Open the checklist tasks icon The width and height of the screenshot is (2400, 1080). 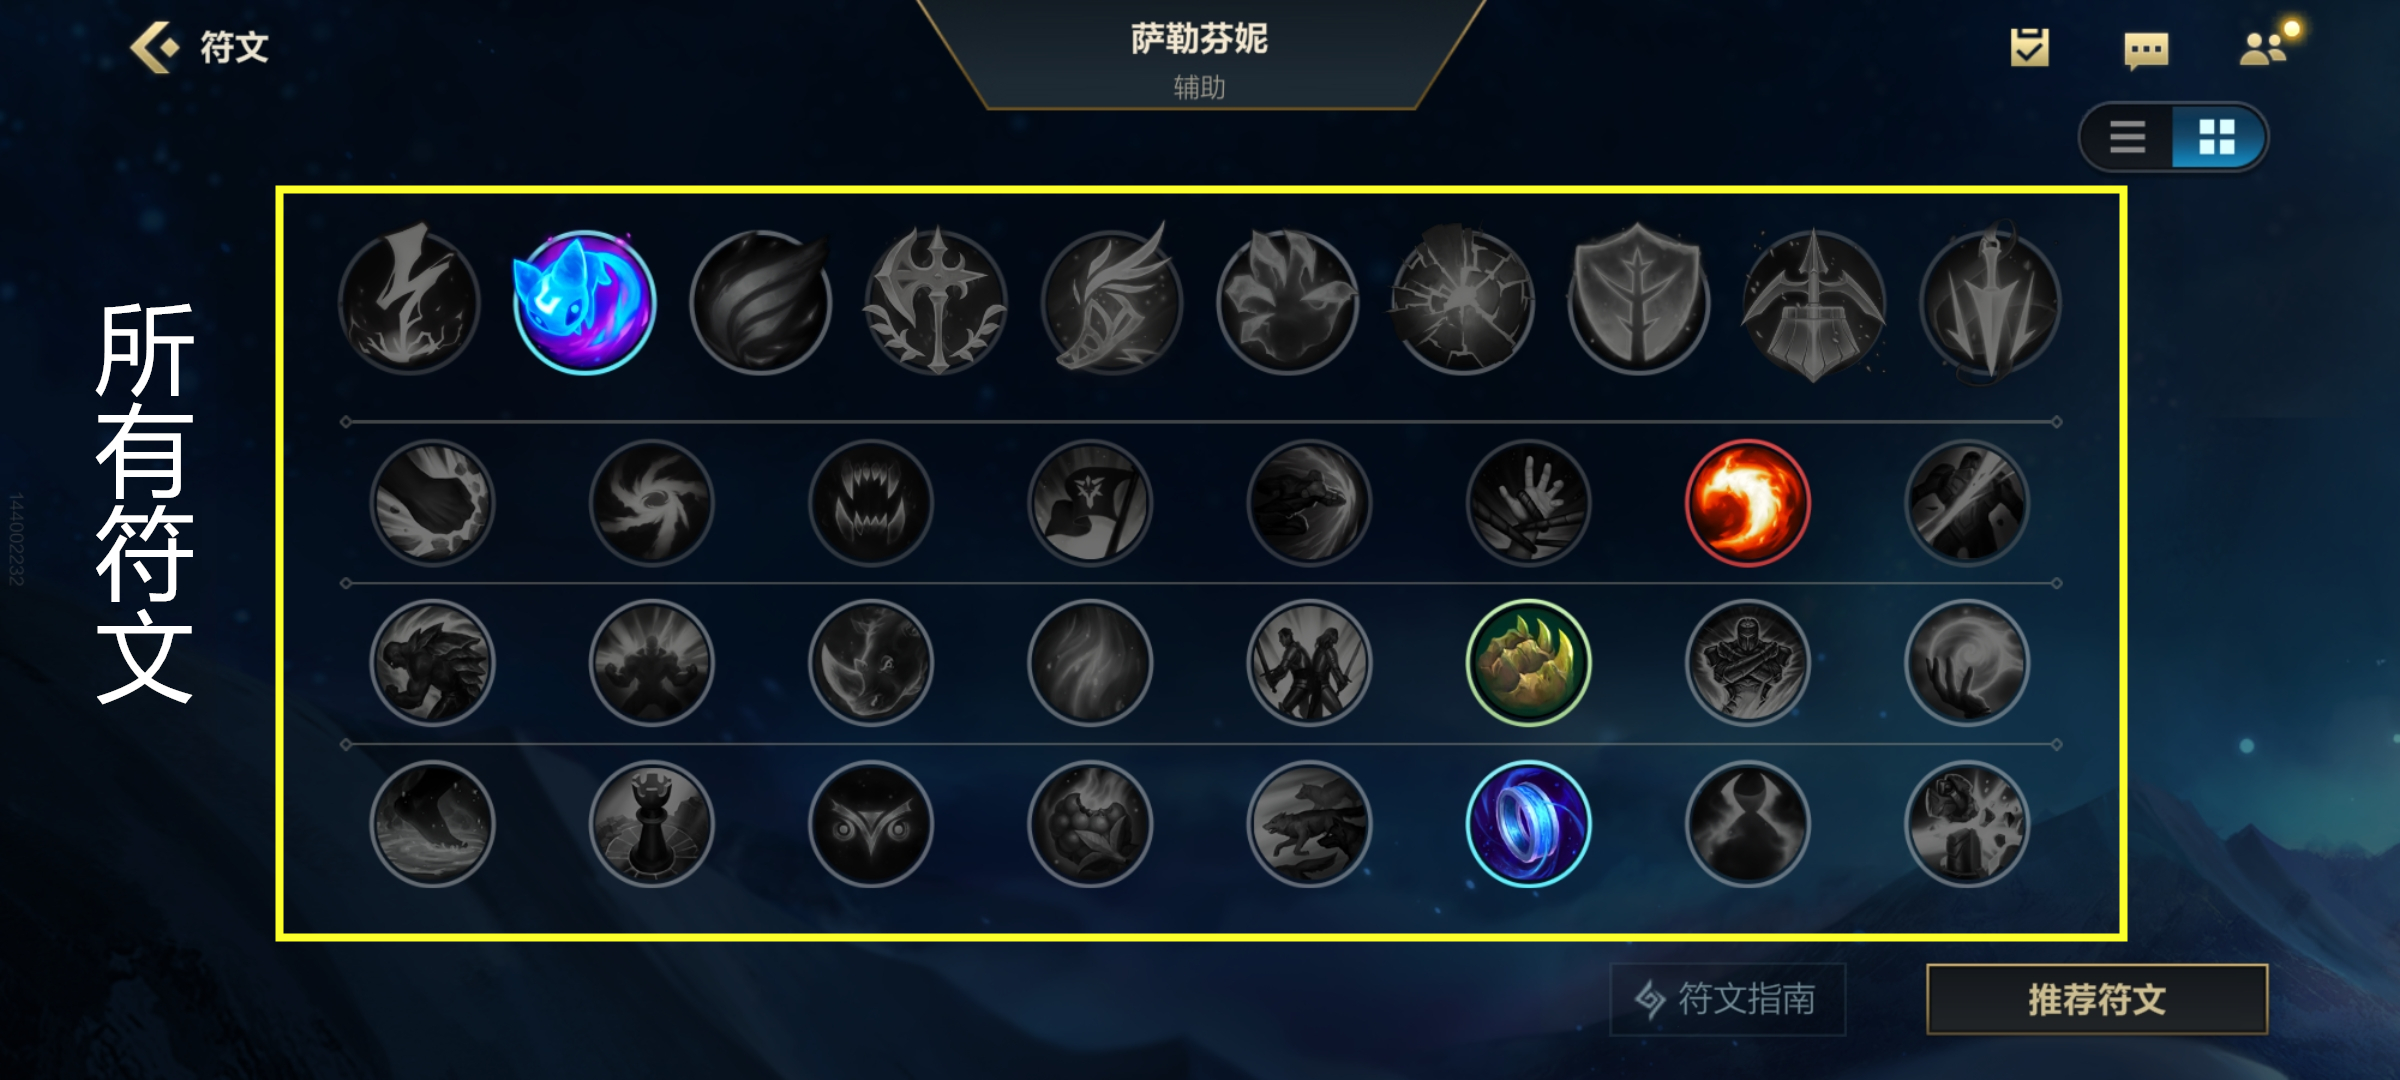pyautogui.click(x=2030, y=47)
